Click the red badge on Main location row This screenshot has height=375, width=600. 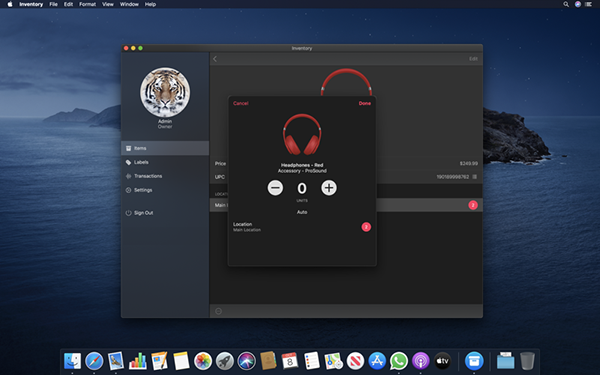[x=473, y=205]
